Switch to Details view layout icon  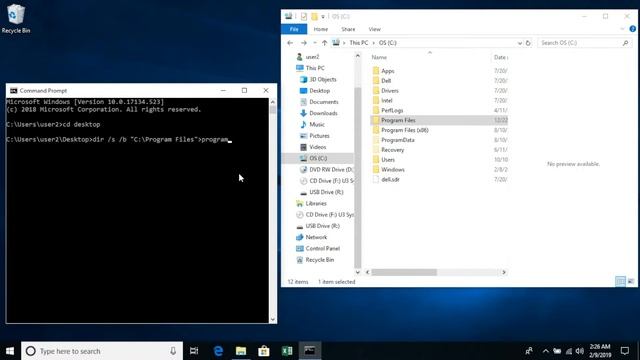620,282
